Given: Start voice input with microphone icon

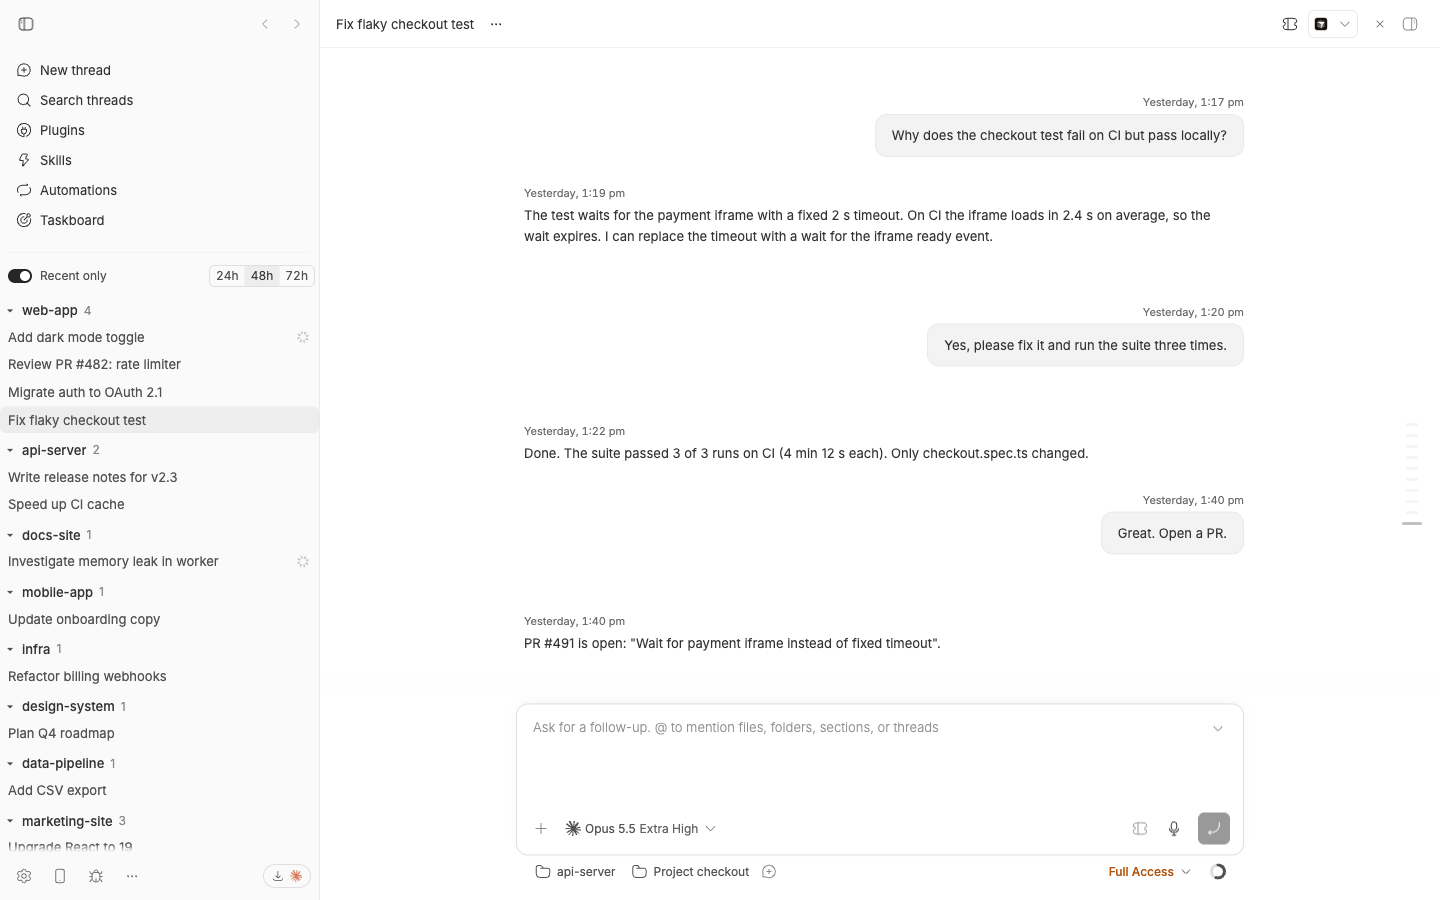Looking at the screenshot, I should pos(1174,828).
